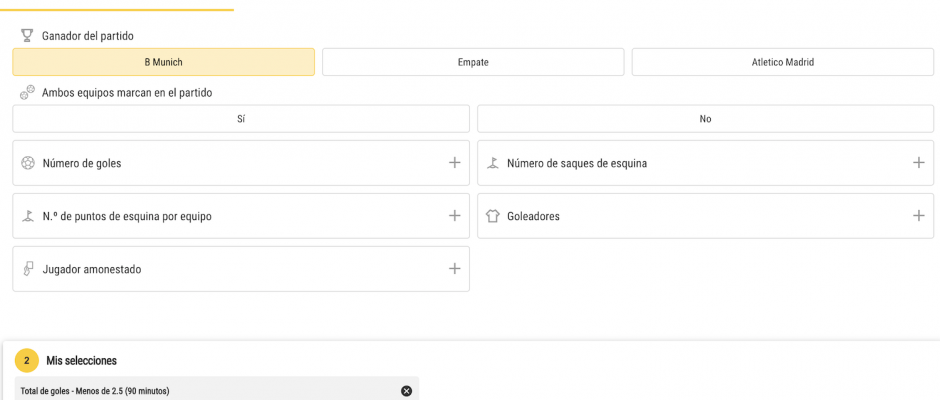Click the corner flag icon in Número de saques de esquina

[x=492, y=163]
